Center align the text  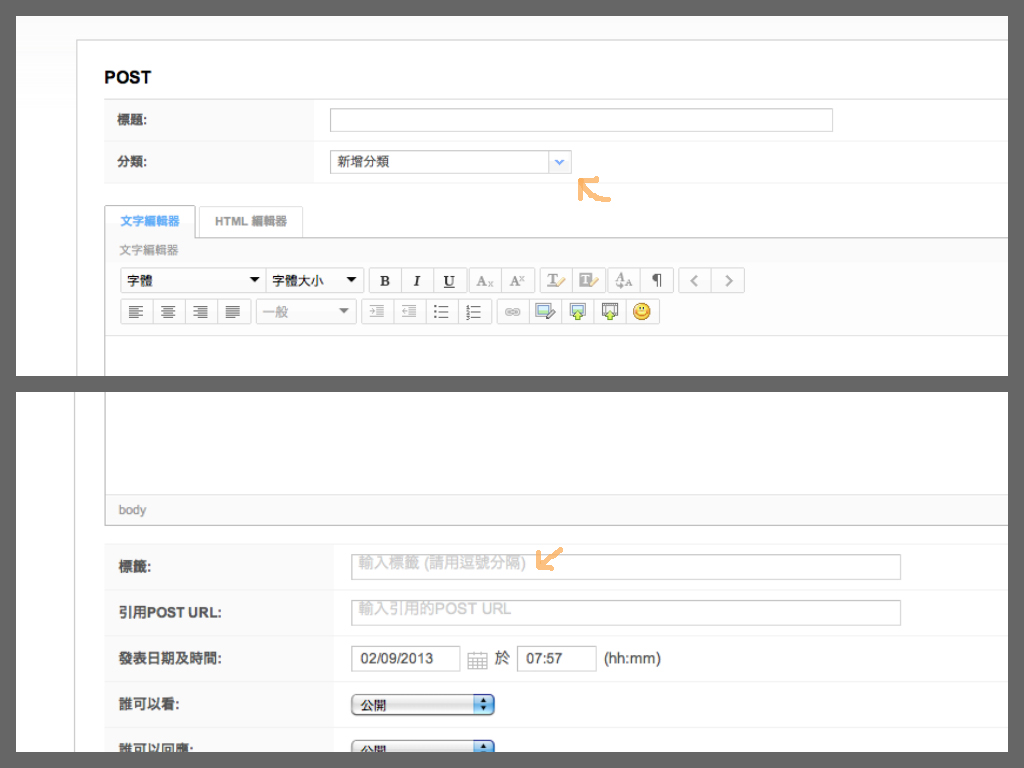(x=168, y=312)
